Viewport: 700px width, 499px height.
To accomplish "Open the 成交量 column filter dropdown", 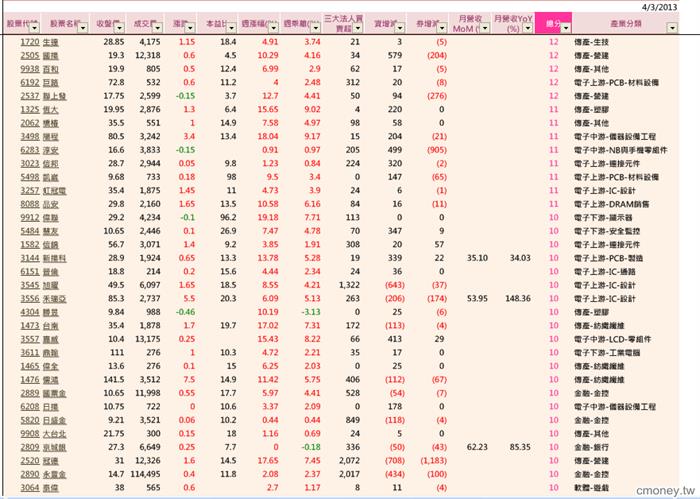I will (x=157, y=28).
